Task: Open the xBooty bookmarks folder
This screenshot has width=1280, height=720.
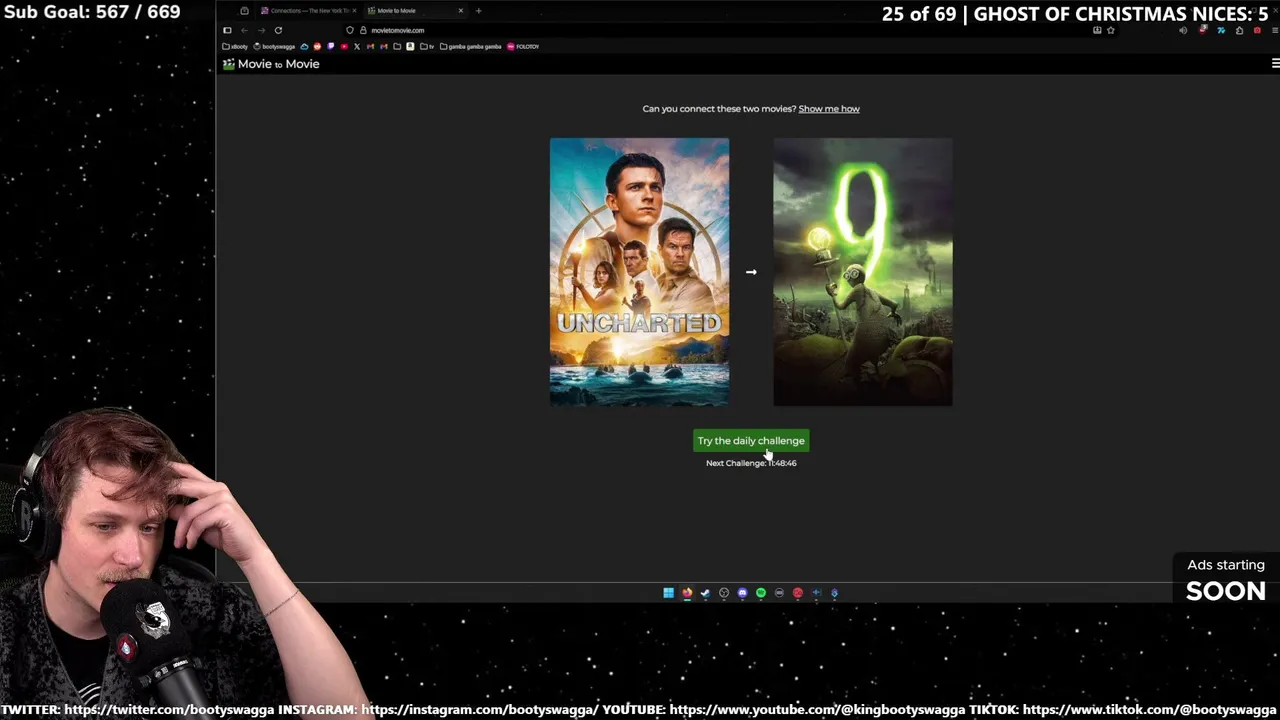Action: coord(235,47)
